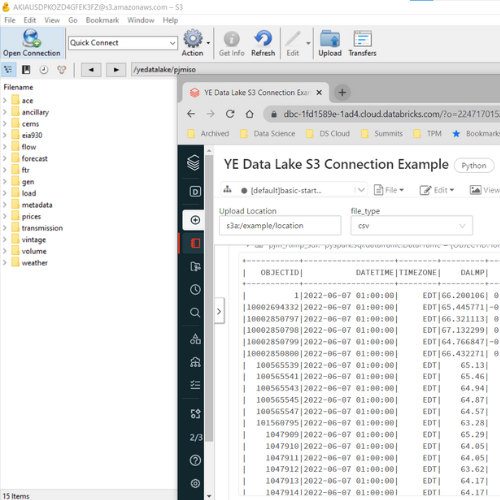500x500 pixels.
Task: Switch to the browser outline view icon
Action: tap(8, 70)
